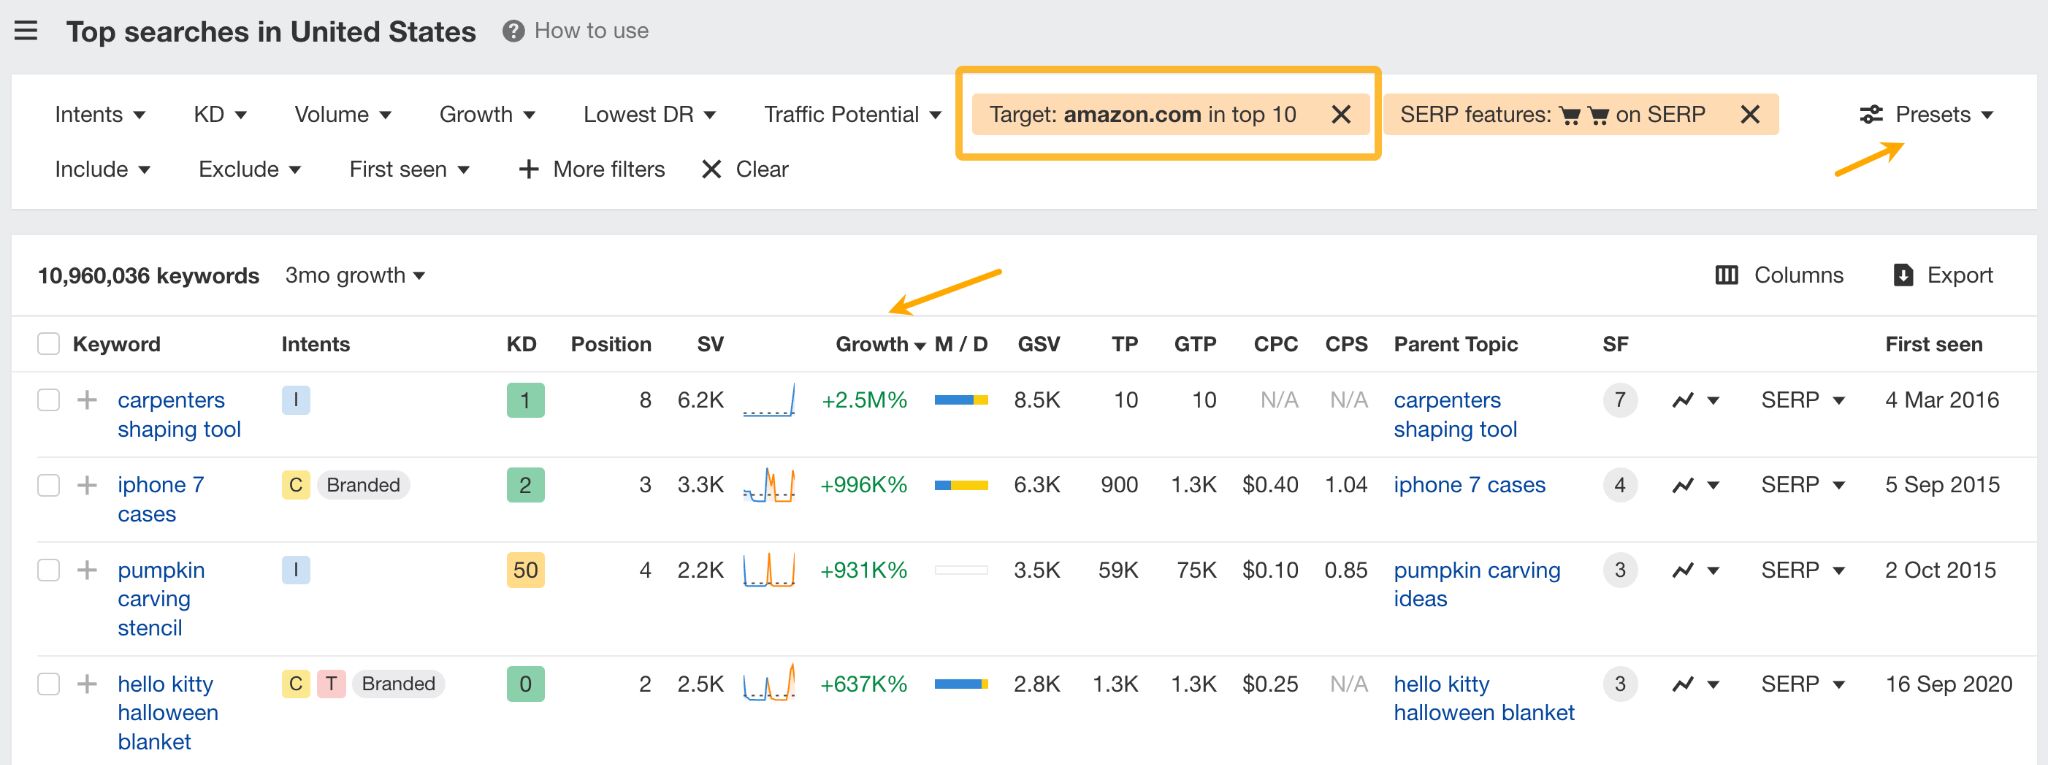Expand SERP dropdown for pumpkin carving stencil
2048x765 pixels.
click(1802, 570)
